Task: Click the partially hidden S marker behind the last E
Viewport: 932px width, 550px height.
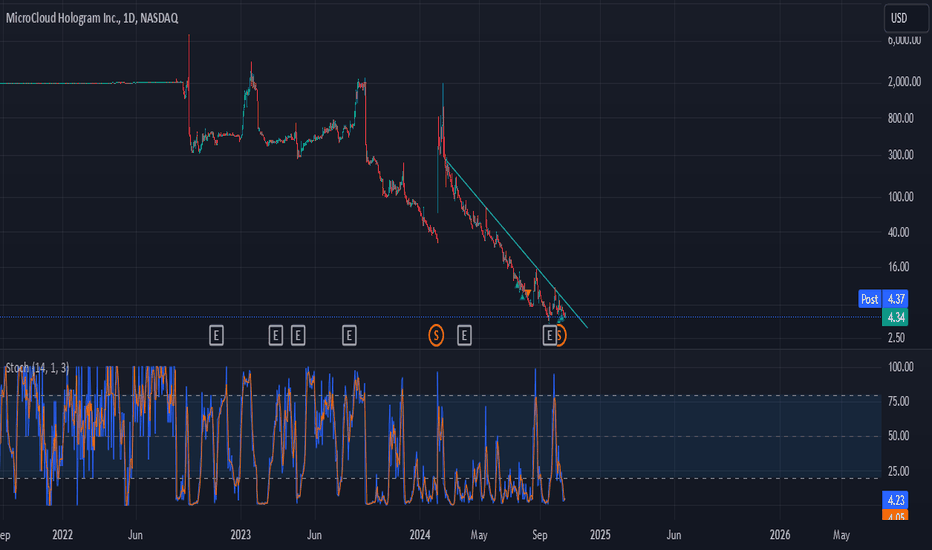Action: (x=562, y=337)
